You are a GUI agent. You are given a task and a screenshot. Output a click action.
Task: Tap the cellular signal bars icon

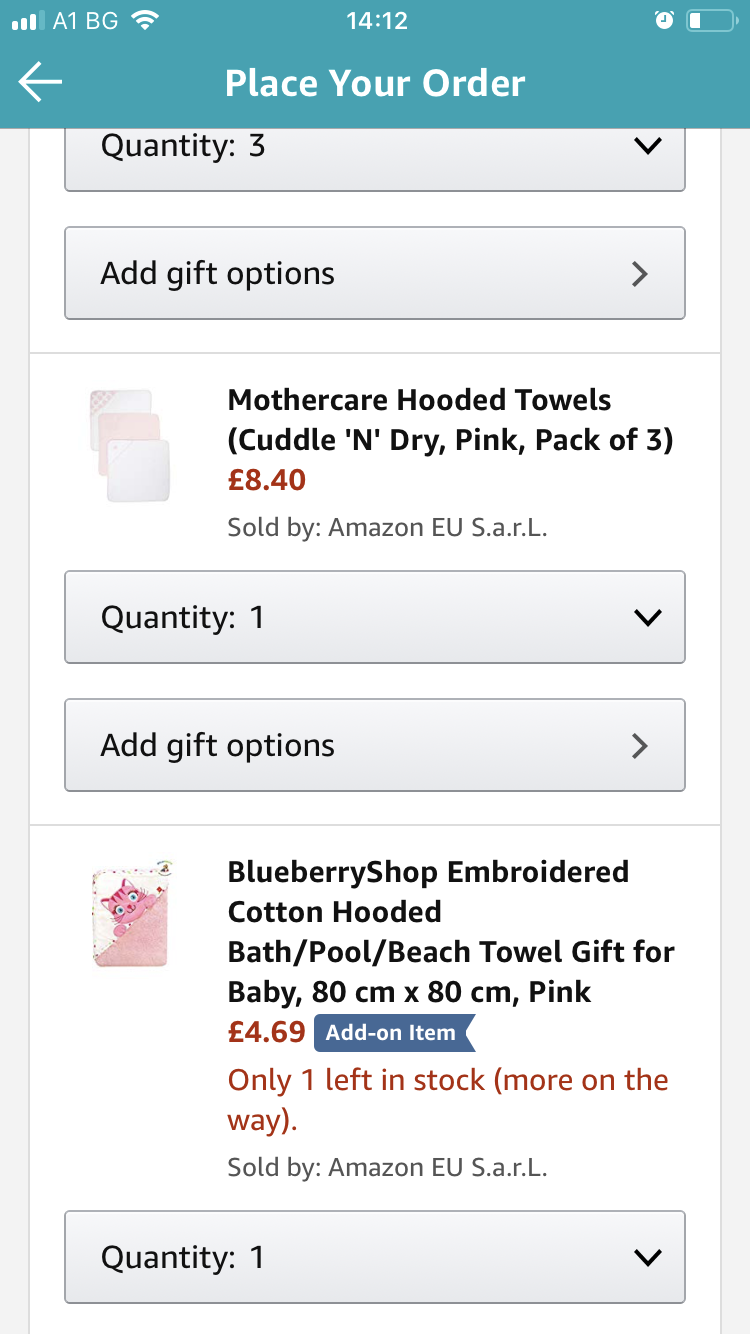point(29,21)
